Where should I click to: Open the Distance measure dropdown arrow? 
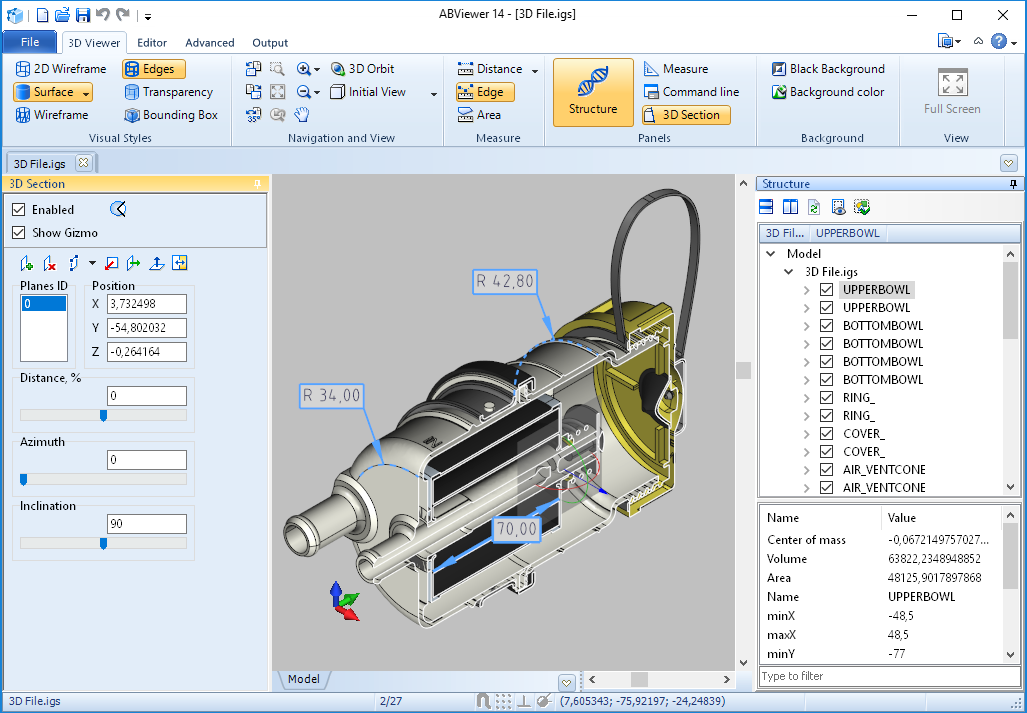(x=535, y=70)
